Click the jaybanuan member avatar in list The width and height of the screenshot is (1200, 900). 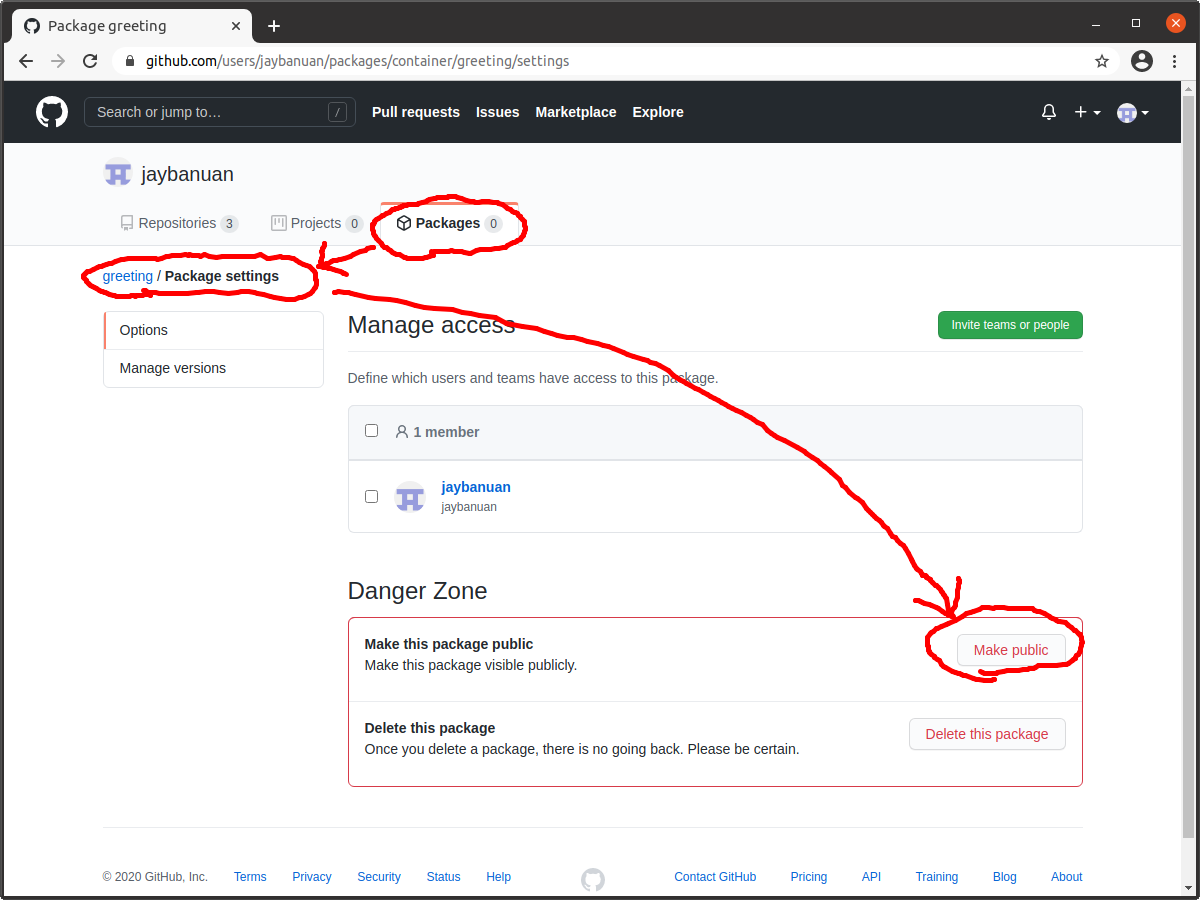click(x=410, y=496)
